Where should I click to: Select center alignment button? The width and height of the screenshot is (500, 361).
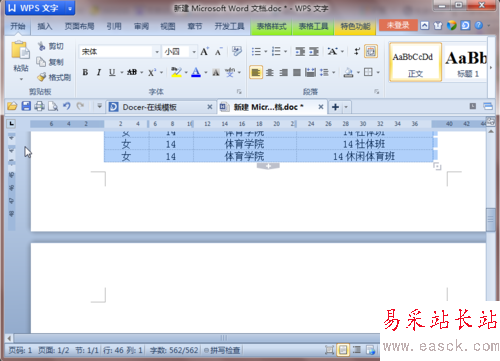click(x=270, y=72)
